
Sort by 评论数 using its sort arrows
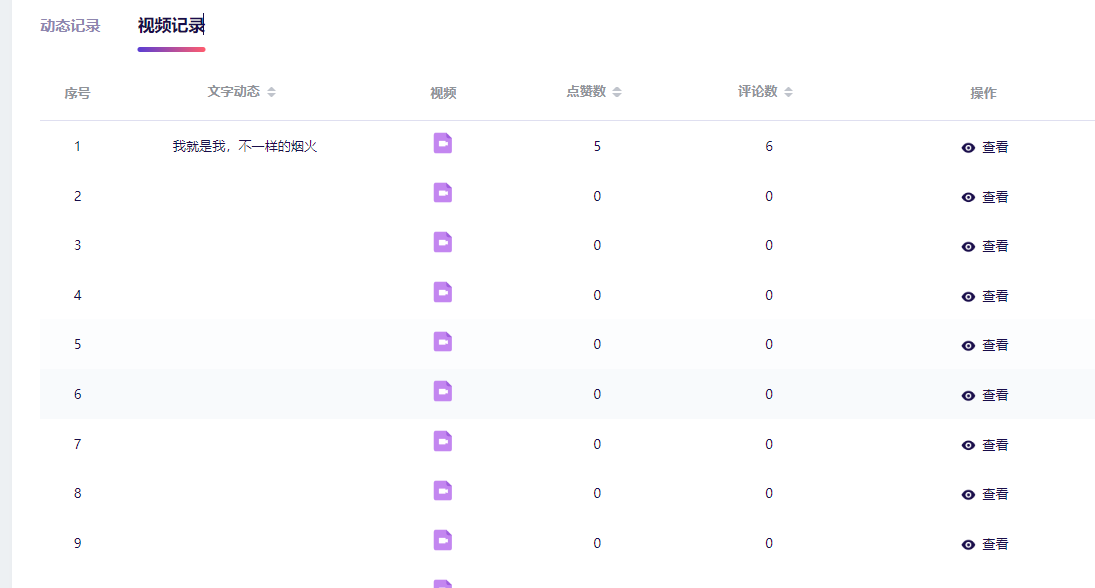[x=788, y=92]
